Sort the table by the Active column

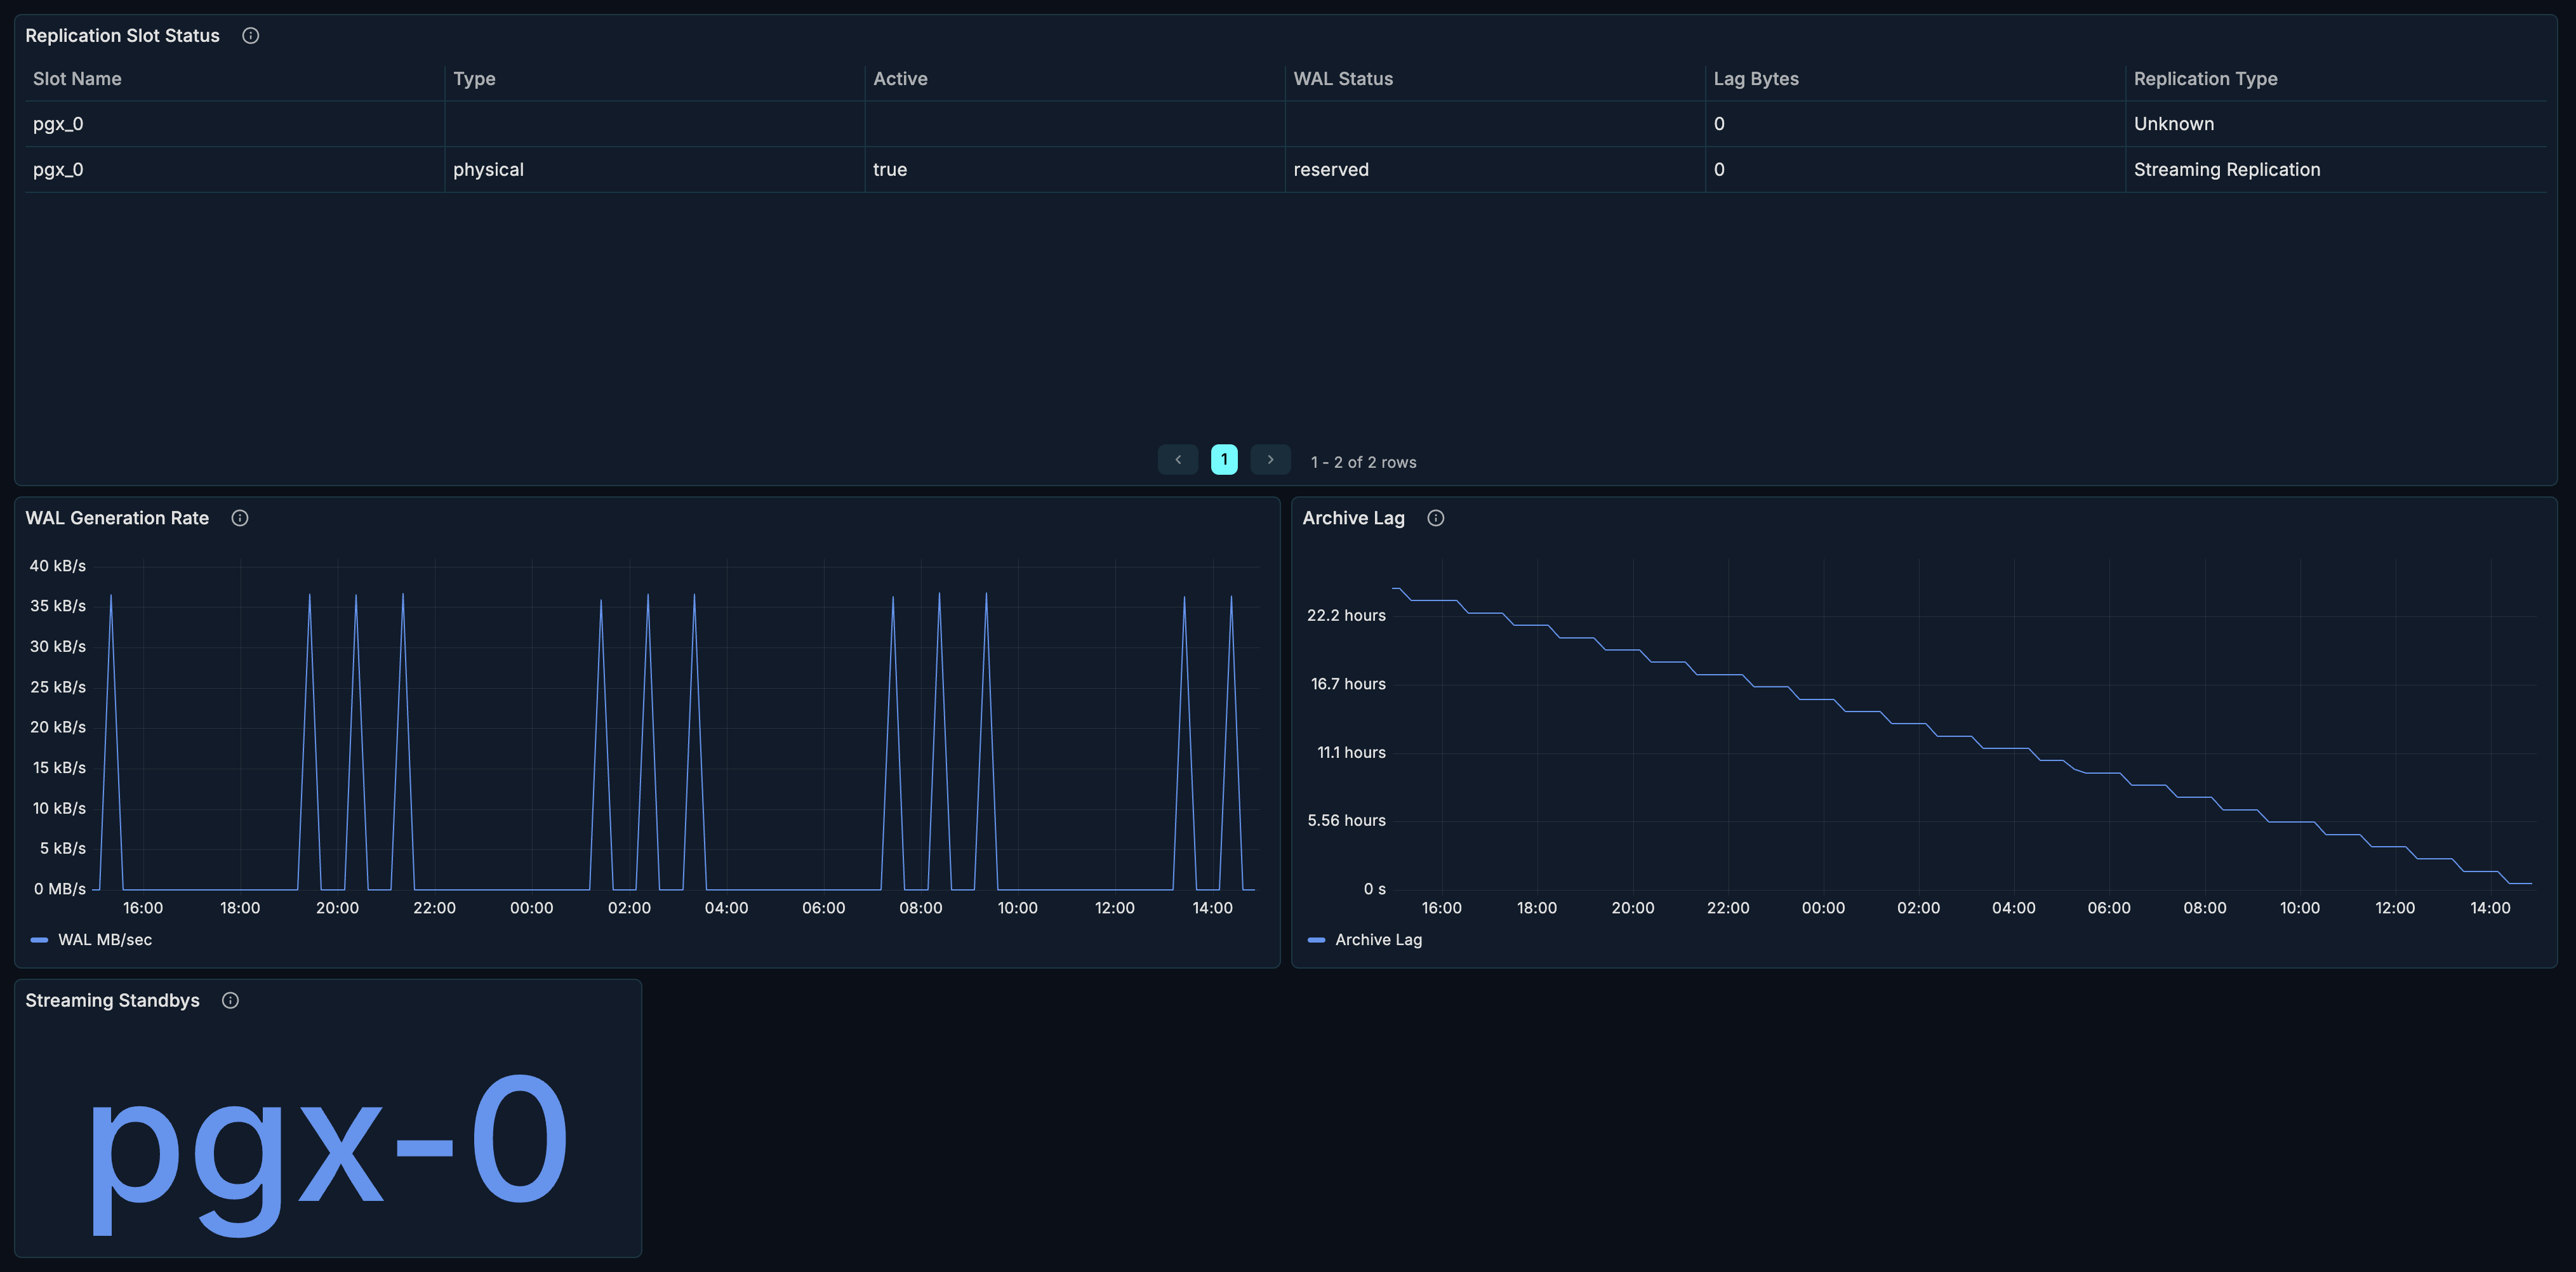[x=899, y=78]
